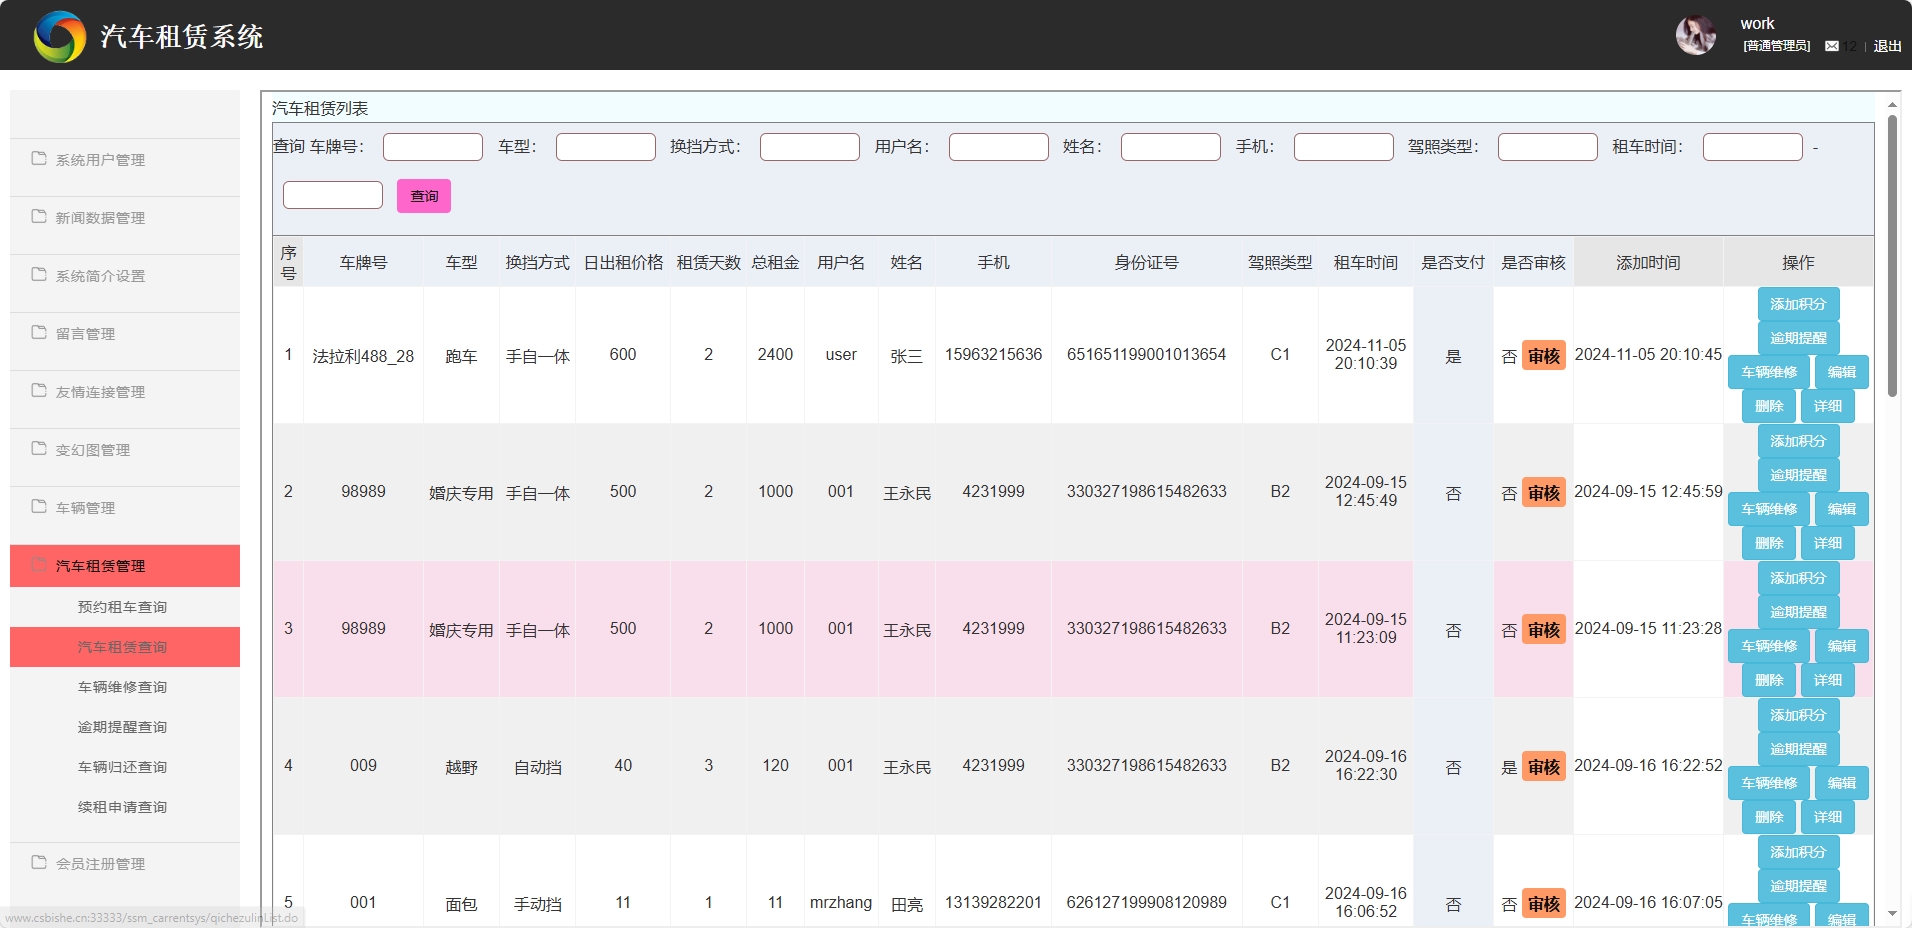This screenshot has height=928, width=1912.
Task: Click 添加积分 button in row 2
Action: click(x=1797, y=441)
